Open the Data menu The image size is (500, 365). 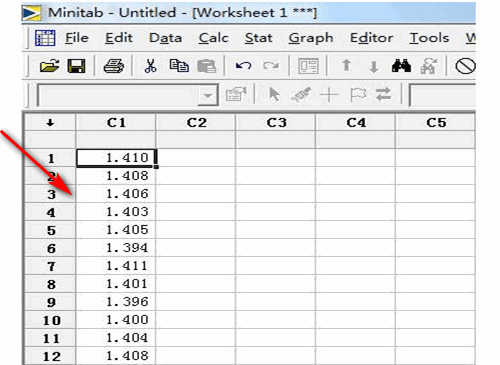tap(165, 38)
